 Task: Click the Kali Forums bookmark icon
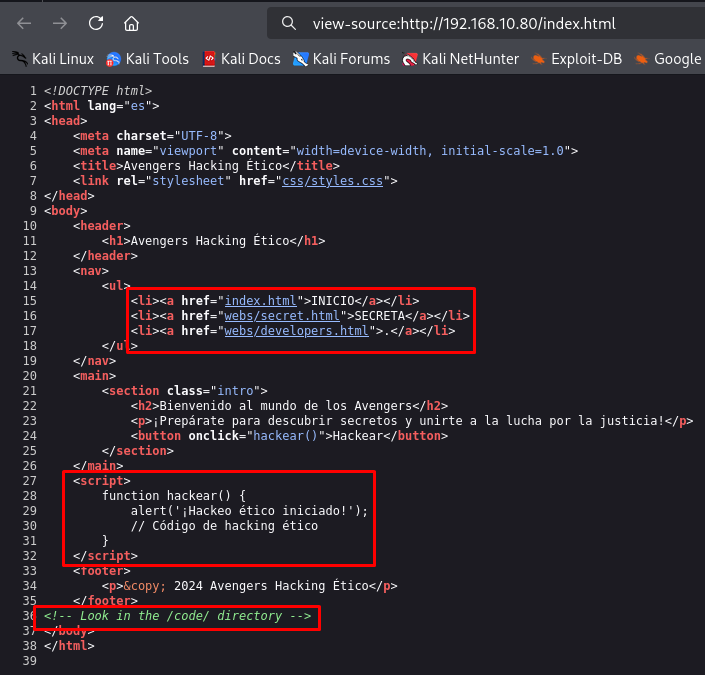(x=300, y=59)
